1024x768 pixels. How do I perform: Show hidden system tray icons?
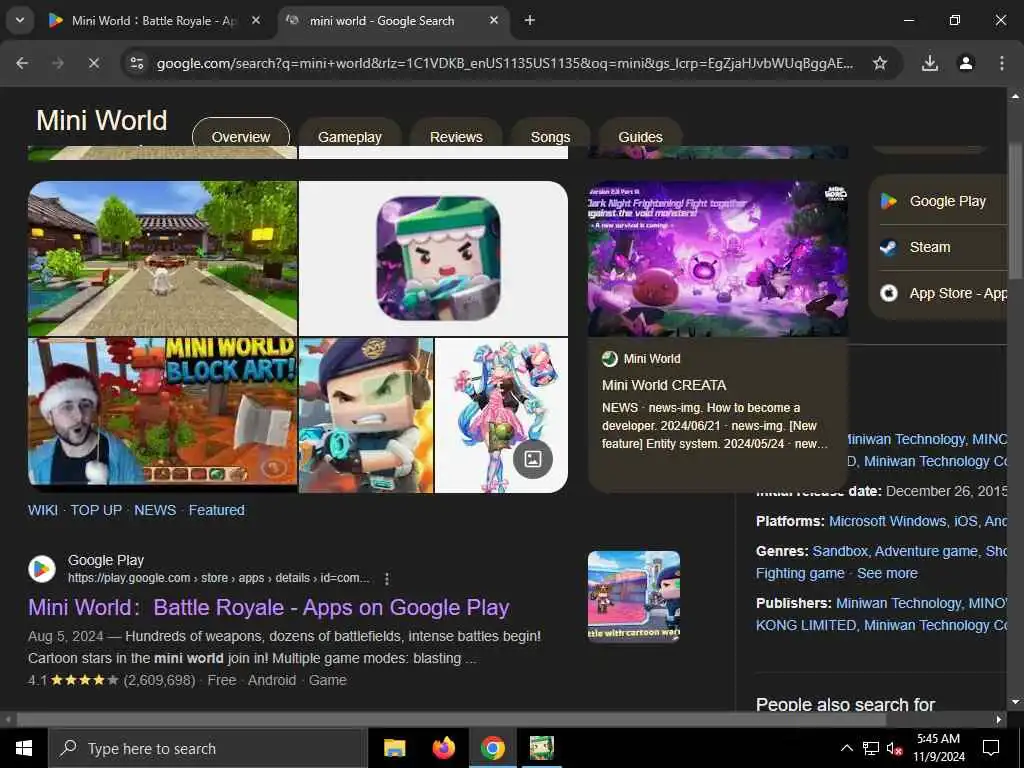846,748
